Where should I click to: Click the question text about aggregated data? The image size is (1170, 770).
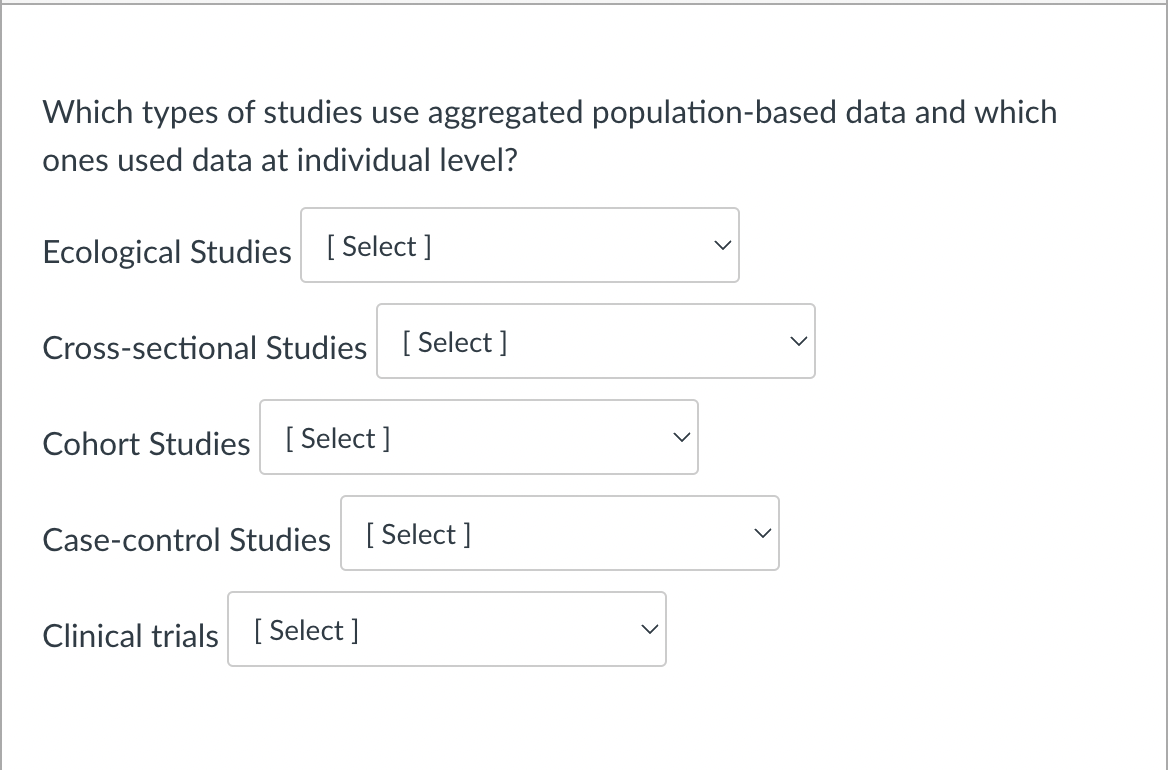549,135
